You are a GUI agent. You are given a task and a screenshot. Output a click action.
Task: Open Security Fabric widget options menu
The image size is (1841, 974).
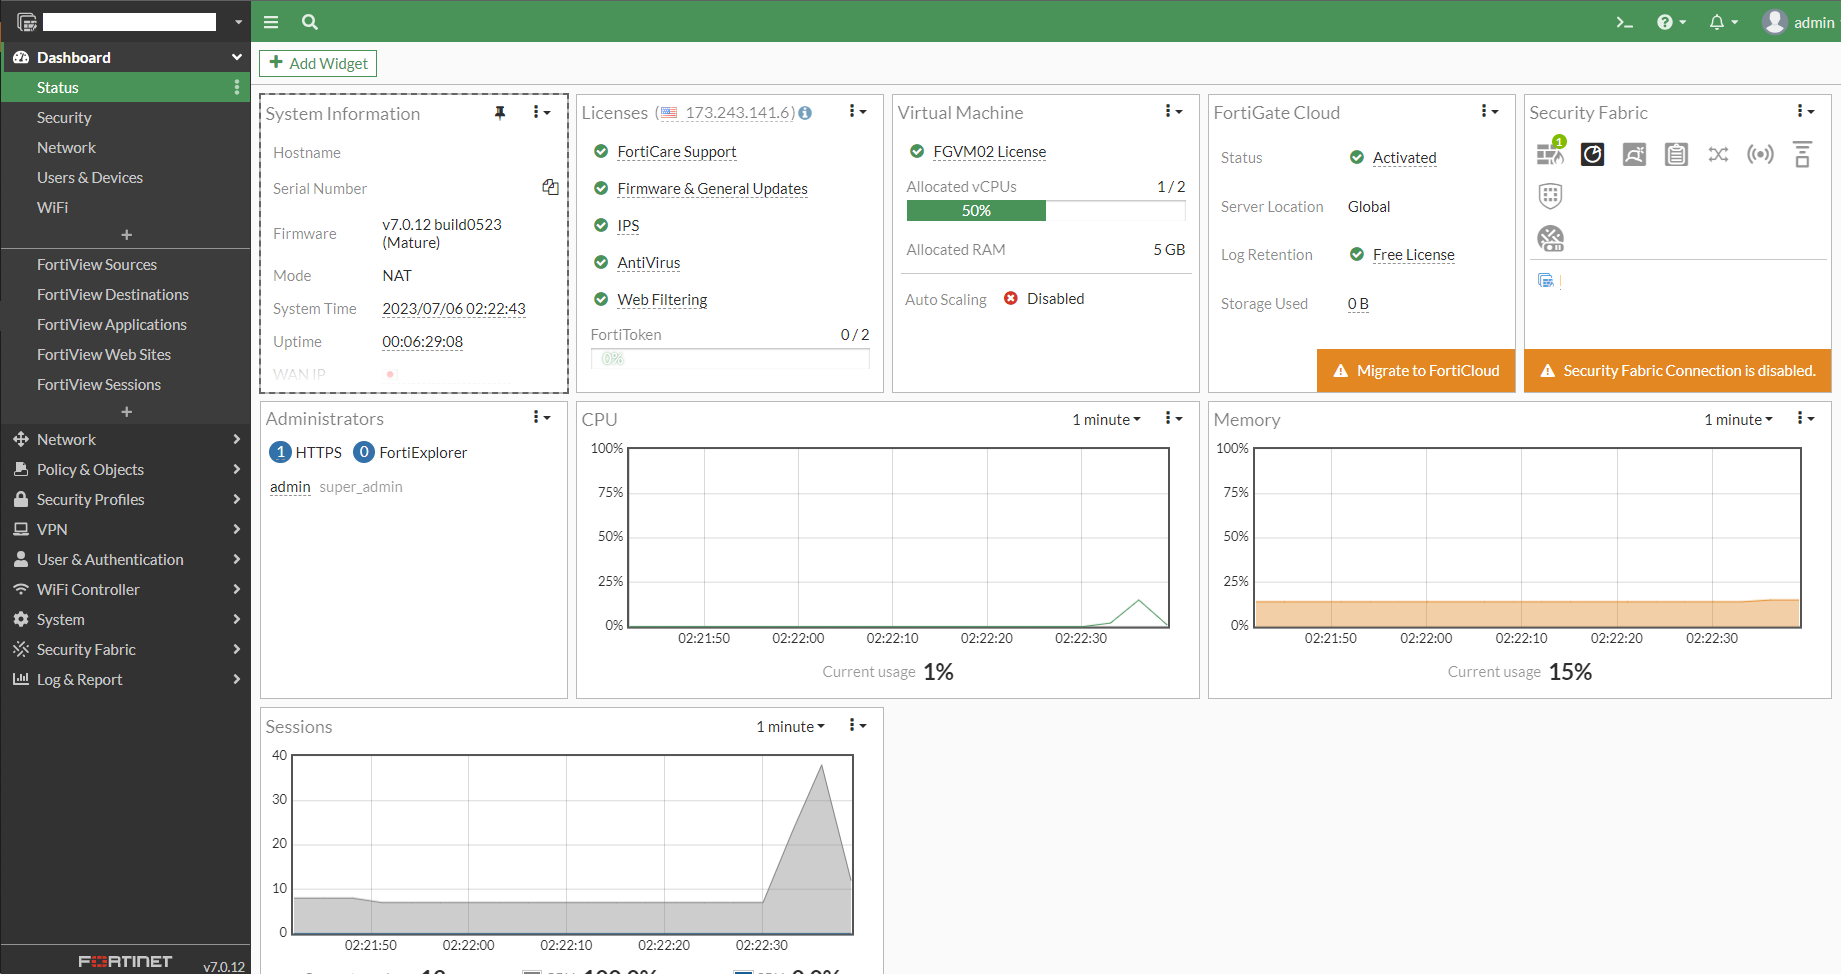pyautogui.click(x=1805, y=112)
